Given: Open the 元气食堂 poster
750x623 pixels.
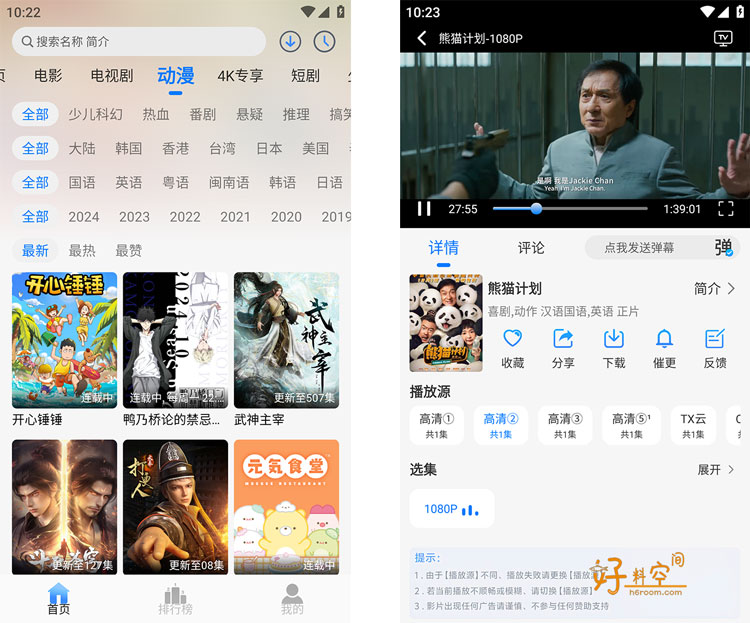Looking at the screenshot, I should click(x=286, y=507).
